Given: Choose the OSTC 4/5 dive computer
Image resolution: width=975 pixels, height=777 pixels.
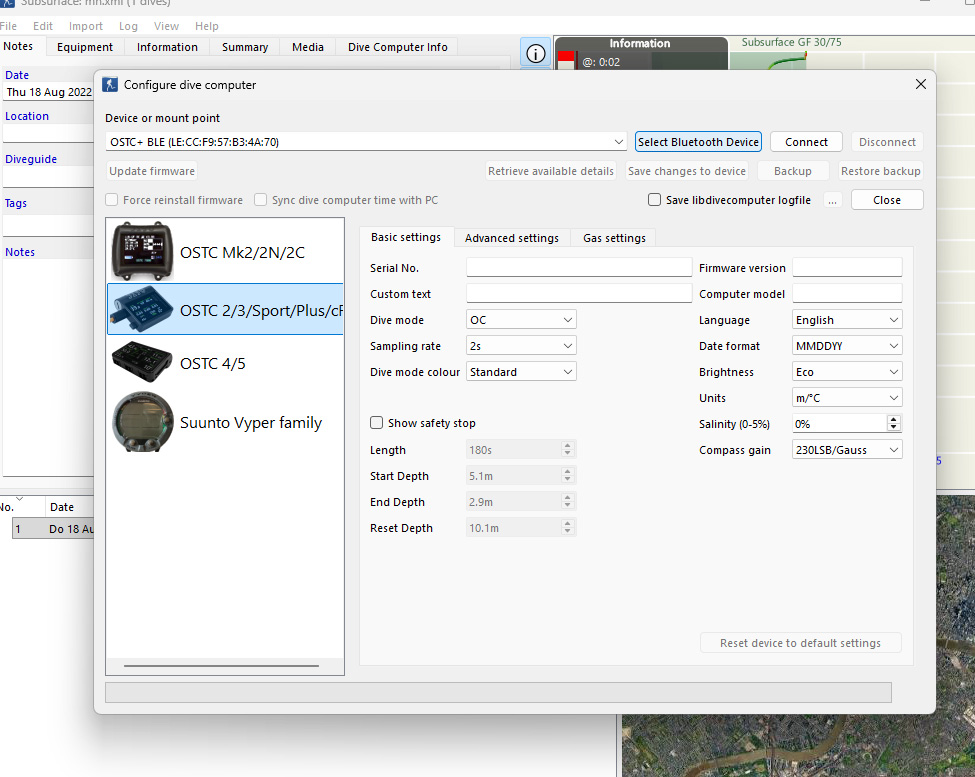Looking at the screenshot, I should (x=225, y=362).
